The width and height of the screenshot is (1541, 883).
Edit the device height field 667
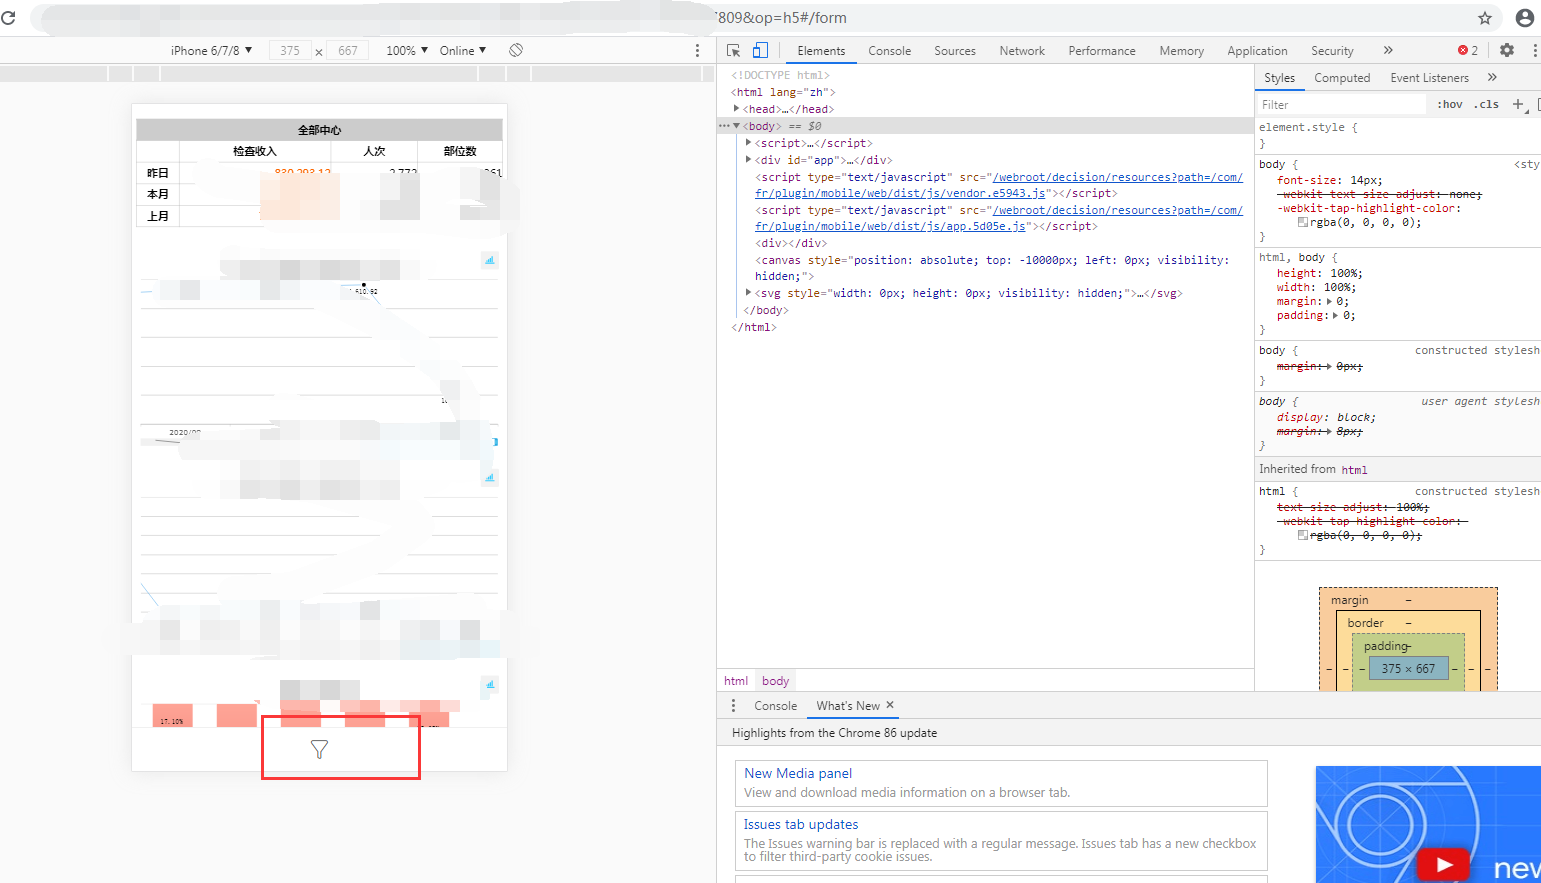click(x=348, y=50)
